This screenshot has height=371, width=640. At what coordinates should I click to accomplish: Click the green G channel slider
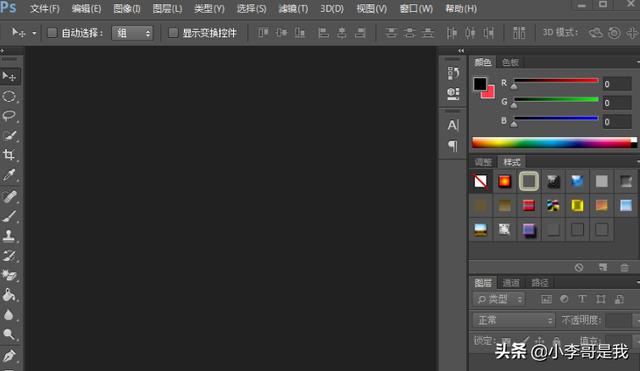click(x=556, y=100)
